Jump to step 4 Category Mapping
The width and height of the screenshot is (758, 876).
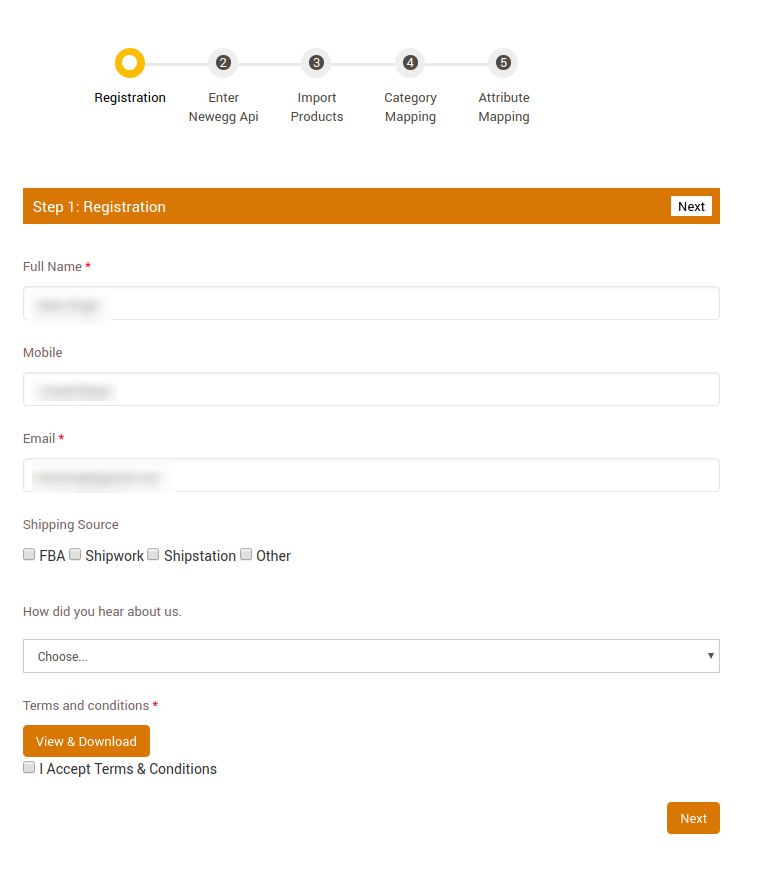[x=410, y=62]
